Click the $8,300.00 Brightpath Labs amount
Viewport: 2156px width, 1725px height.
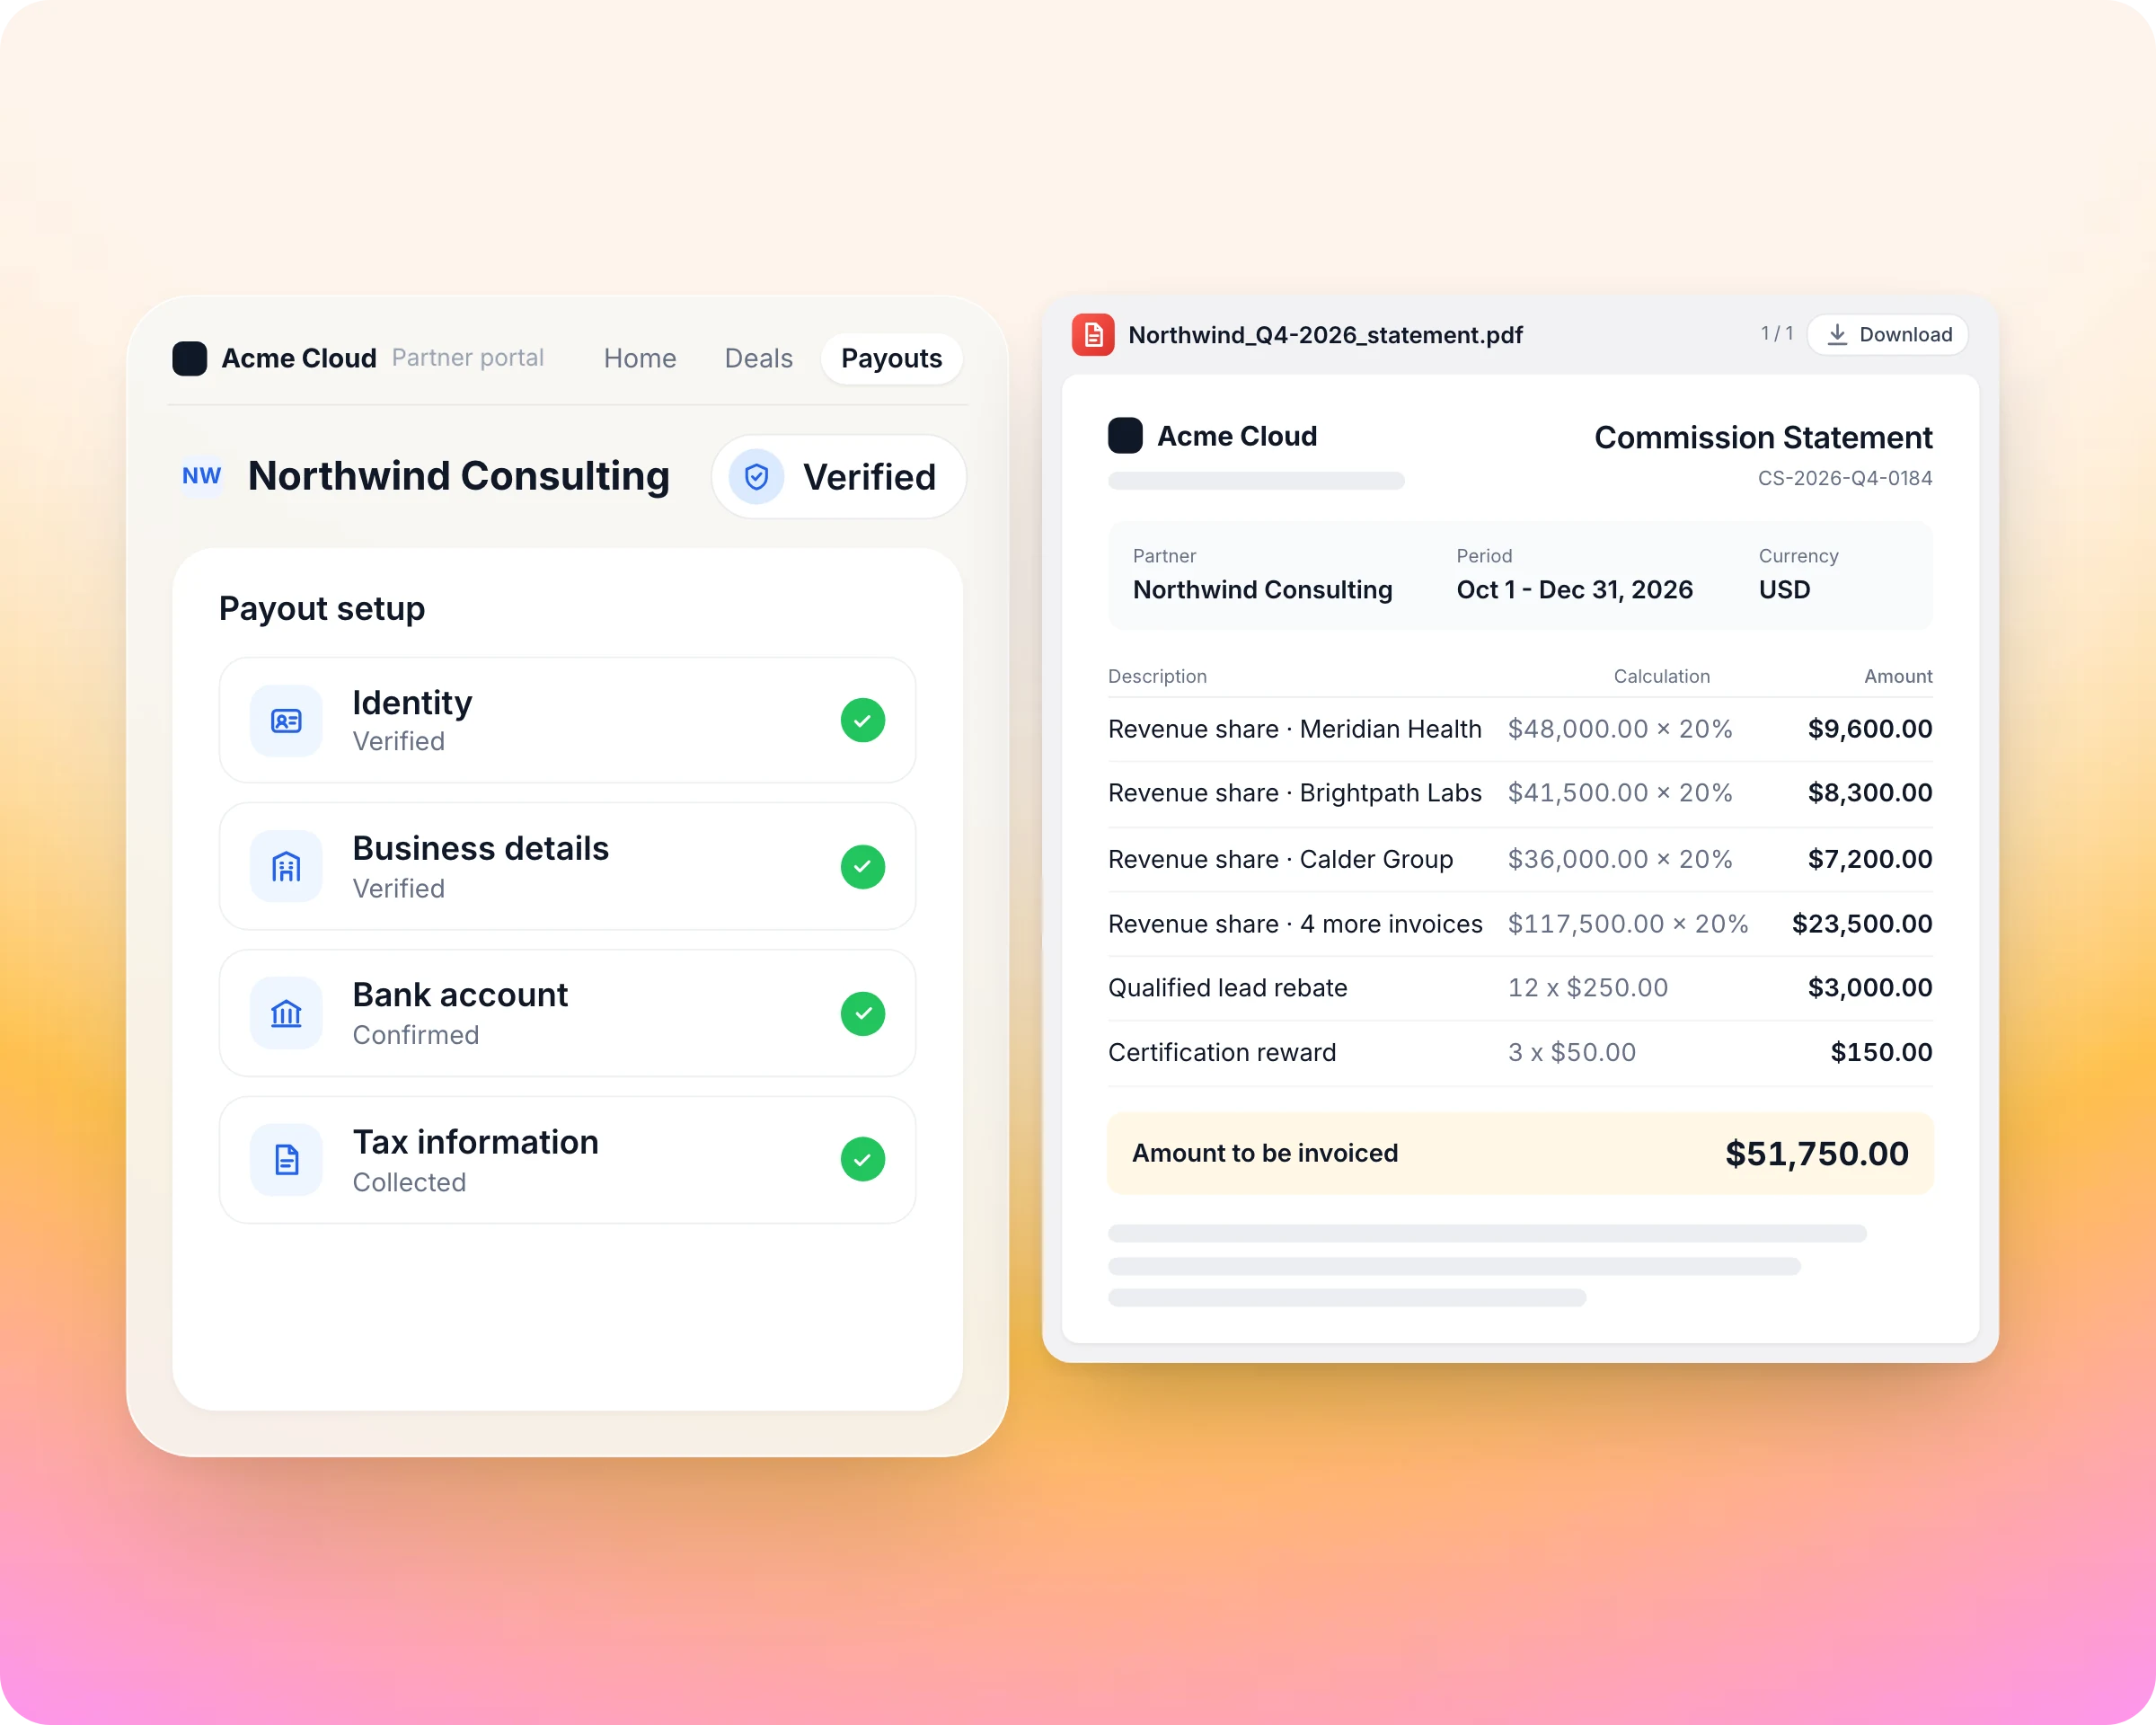[1870, 793]
